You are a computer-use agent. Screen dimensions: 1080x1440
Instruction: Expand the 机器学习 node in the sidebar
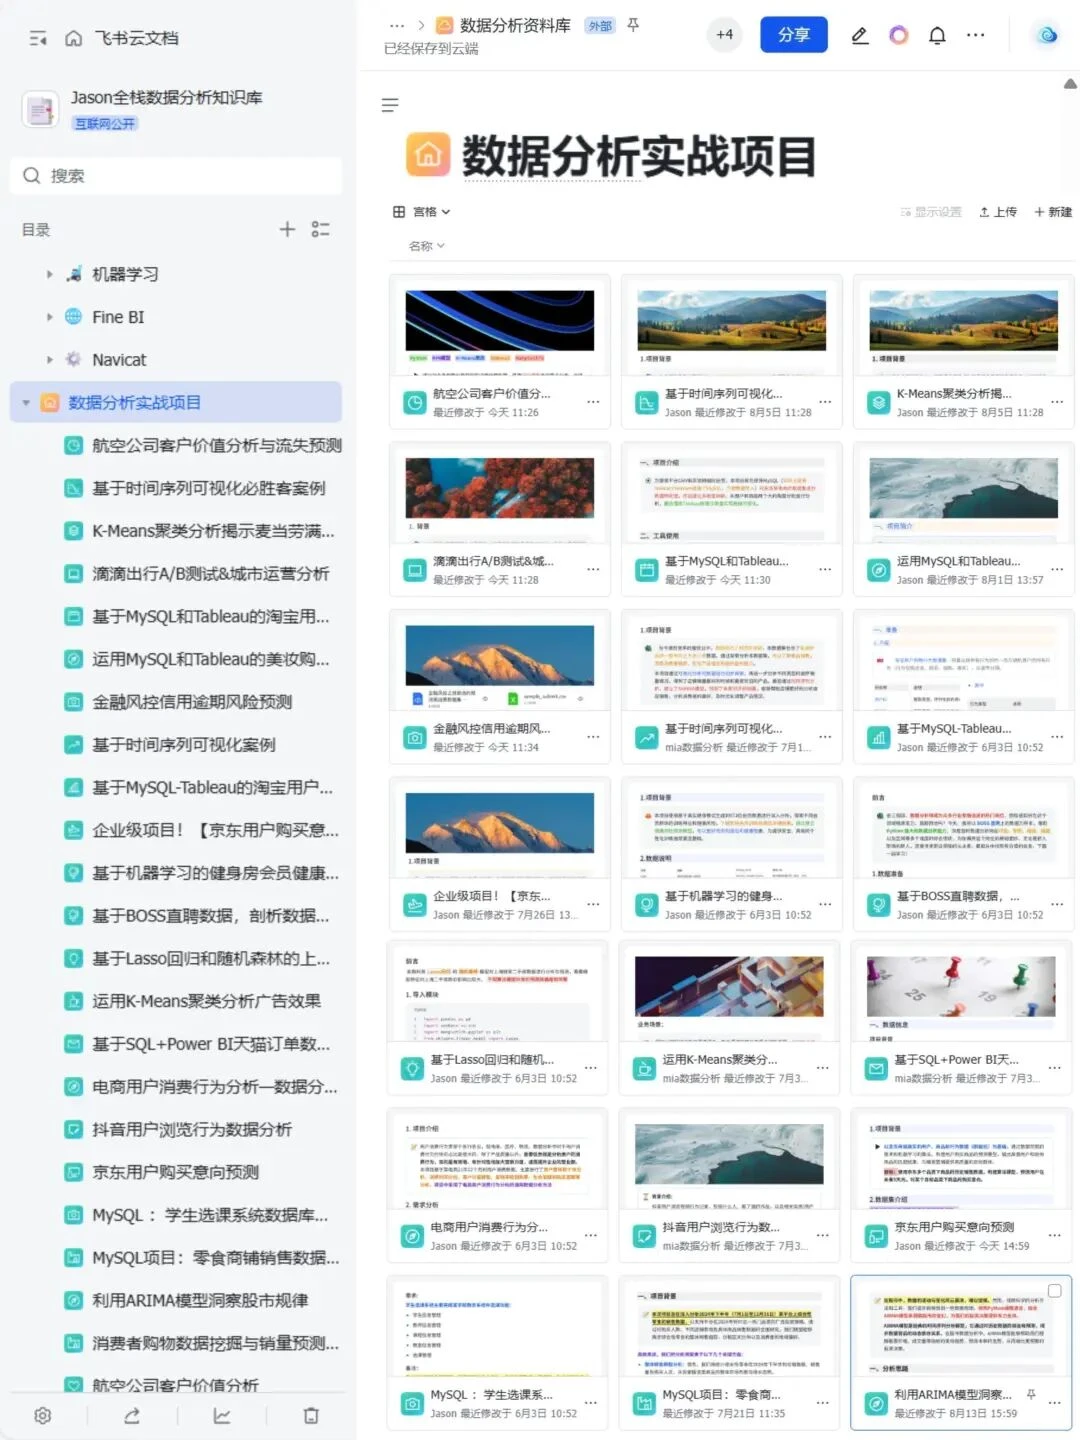point(50,273)
